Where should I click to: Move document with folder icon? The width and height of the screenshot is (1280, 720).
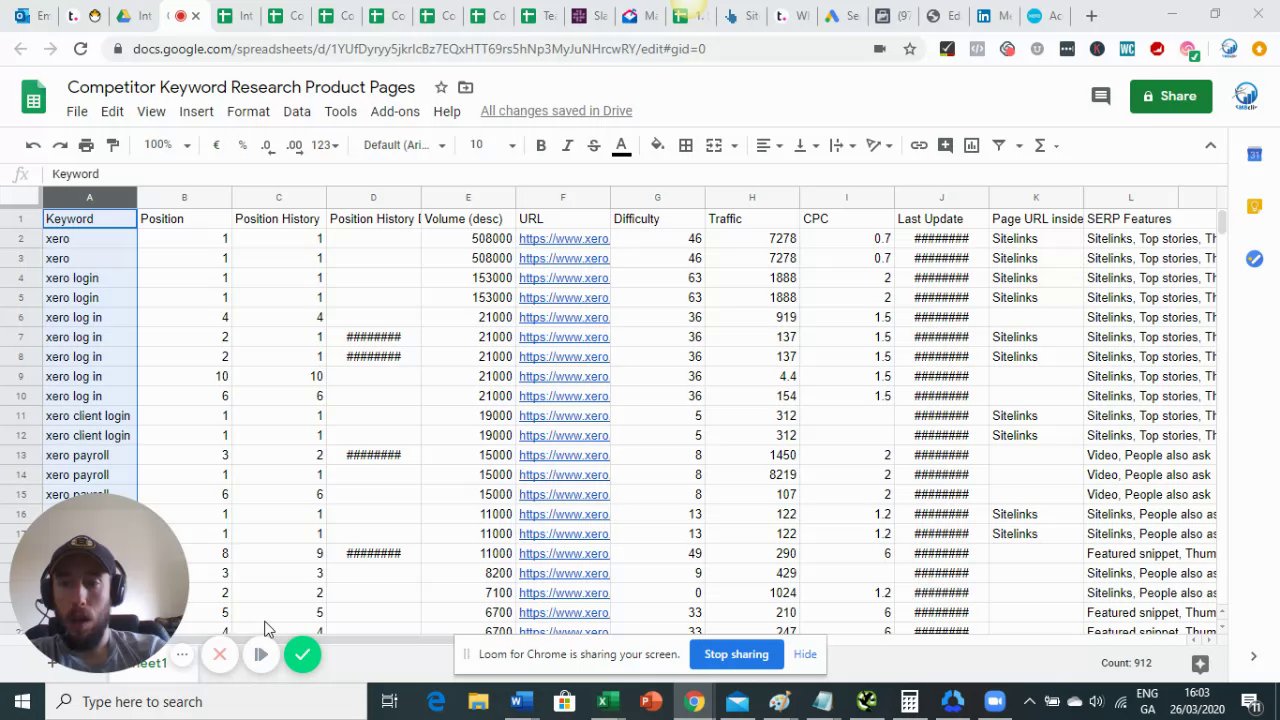pyautogui.click(x=466, y=87)
